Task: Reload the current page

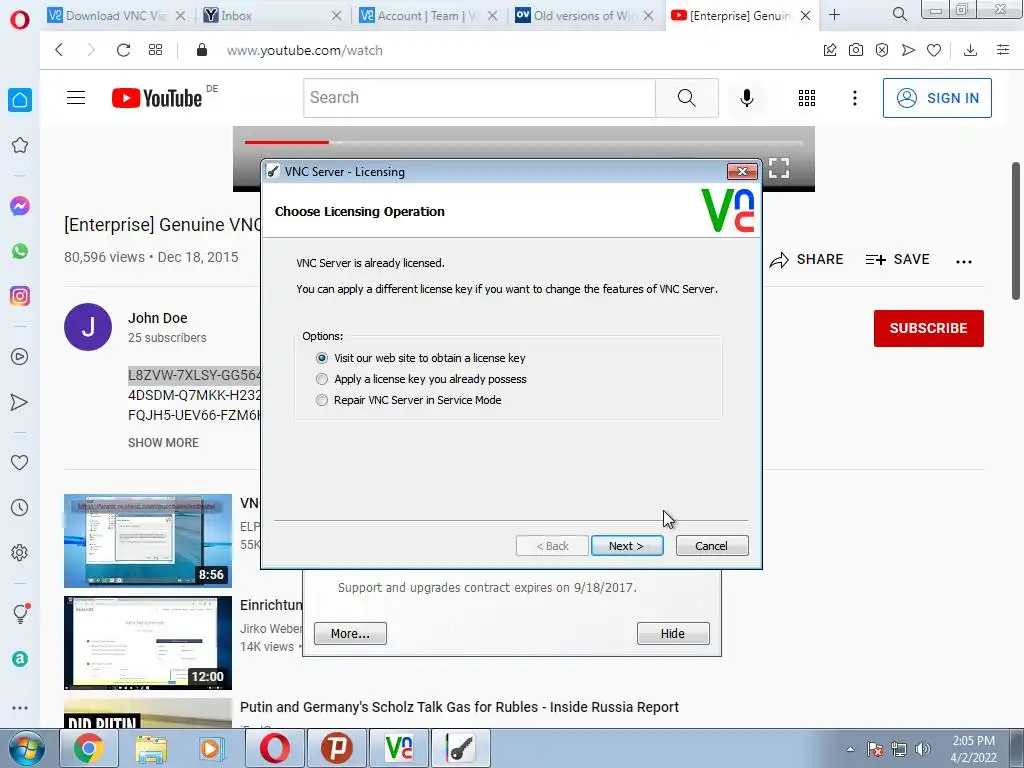Action: [x=123, y=50]
